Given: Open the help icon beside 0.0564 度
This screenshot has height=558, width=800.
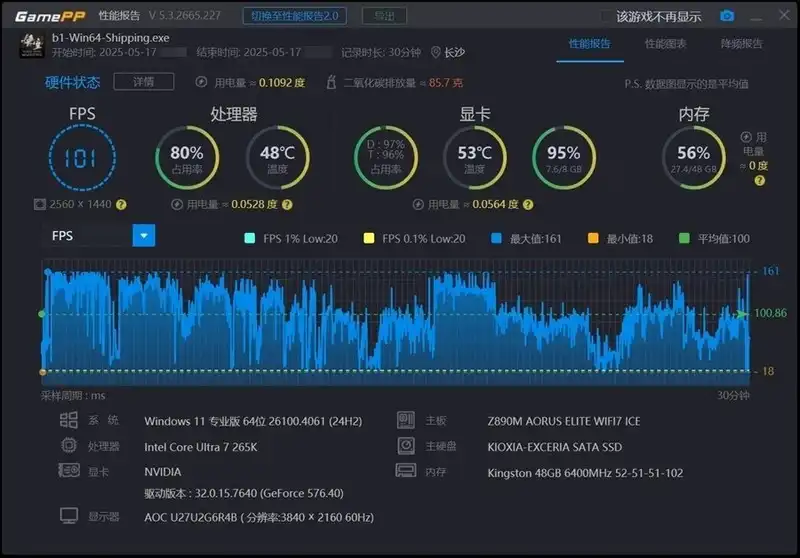Looking at the screenshot, I should pos(528,205).
